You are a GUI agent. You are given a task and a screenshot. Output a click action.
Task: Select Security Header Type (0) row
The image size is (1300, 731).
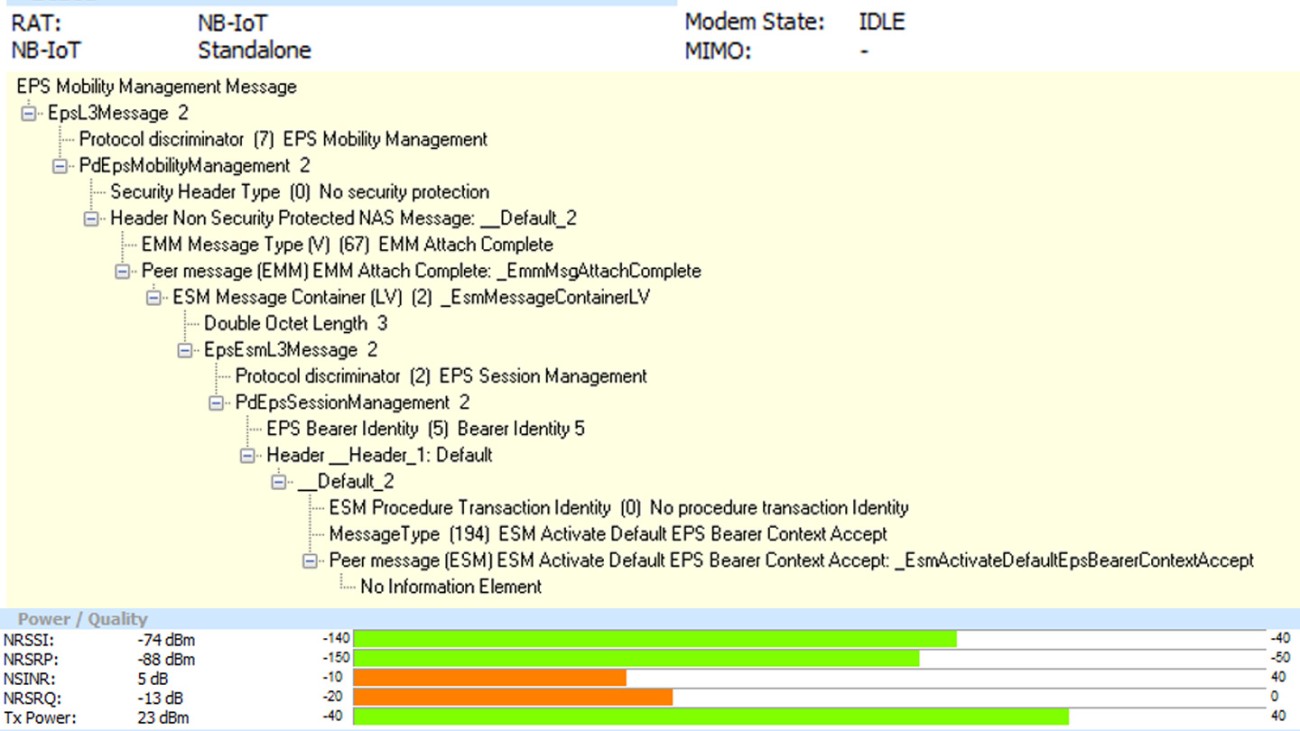click(x=300, y=192)
